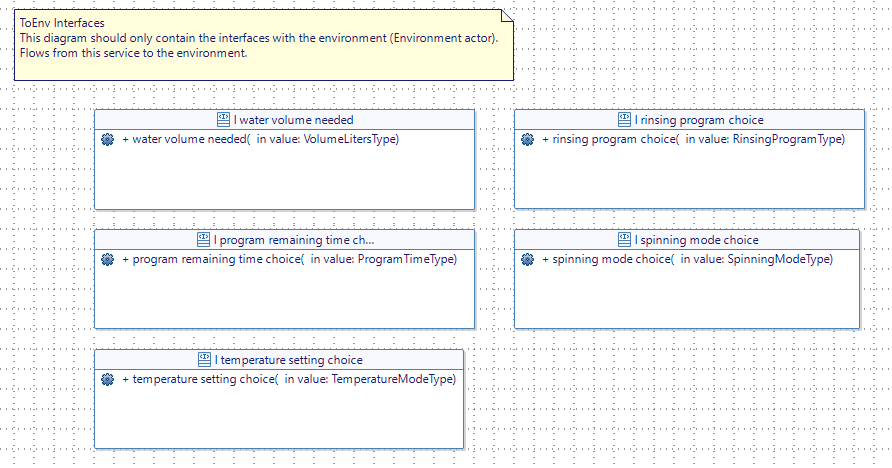892x468 pixels.
Task: Click the interface icon beside I spinning mode choice
Action: (x=624, y=239)
